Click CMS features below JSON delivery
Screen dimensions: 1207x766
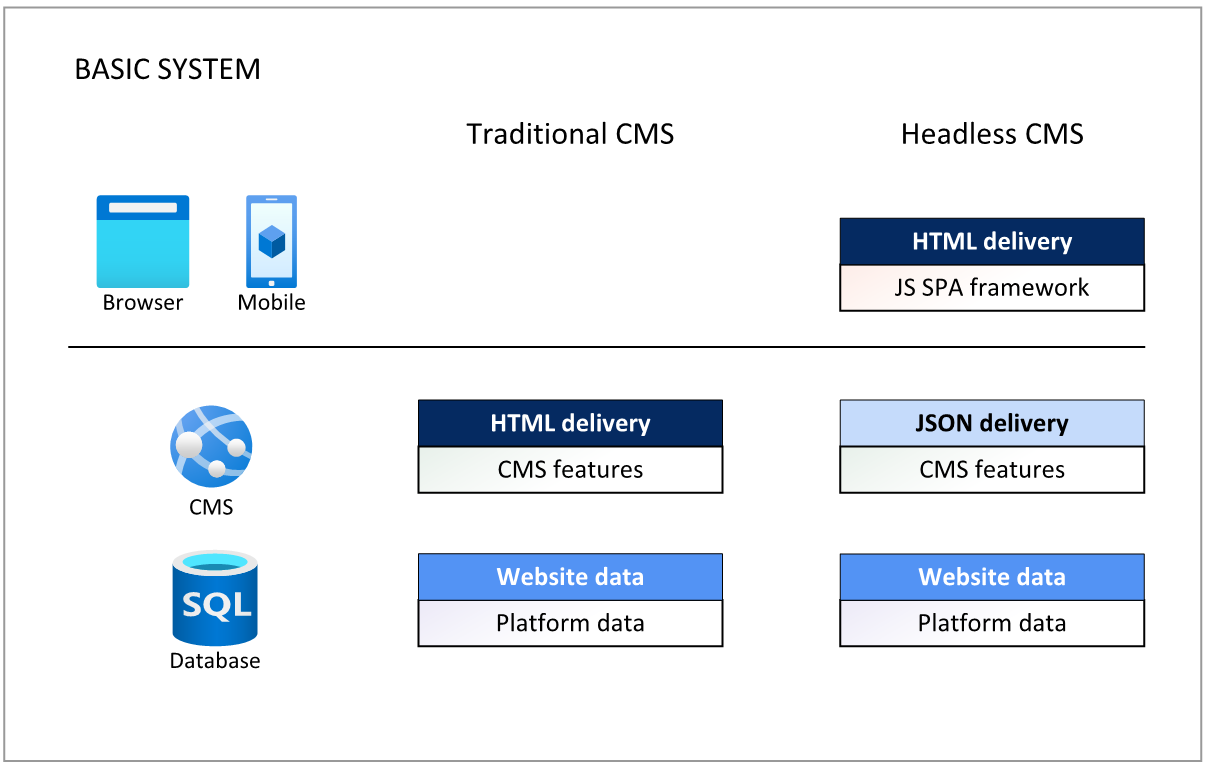[992, 470]
